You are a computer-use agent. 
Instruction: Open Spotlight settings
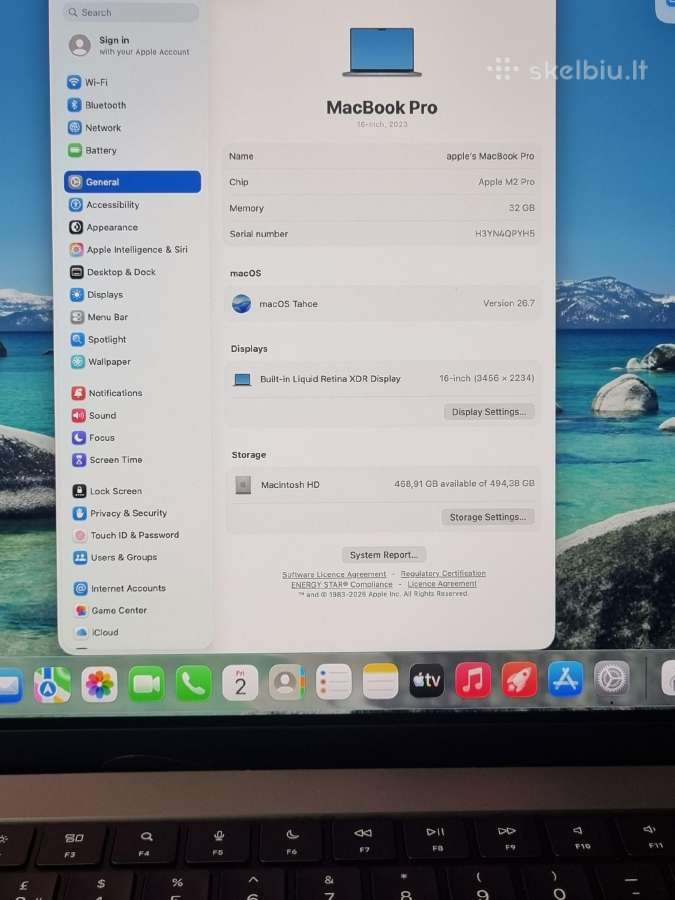click(99, 339)
